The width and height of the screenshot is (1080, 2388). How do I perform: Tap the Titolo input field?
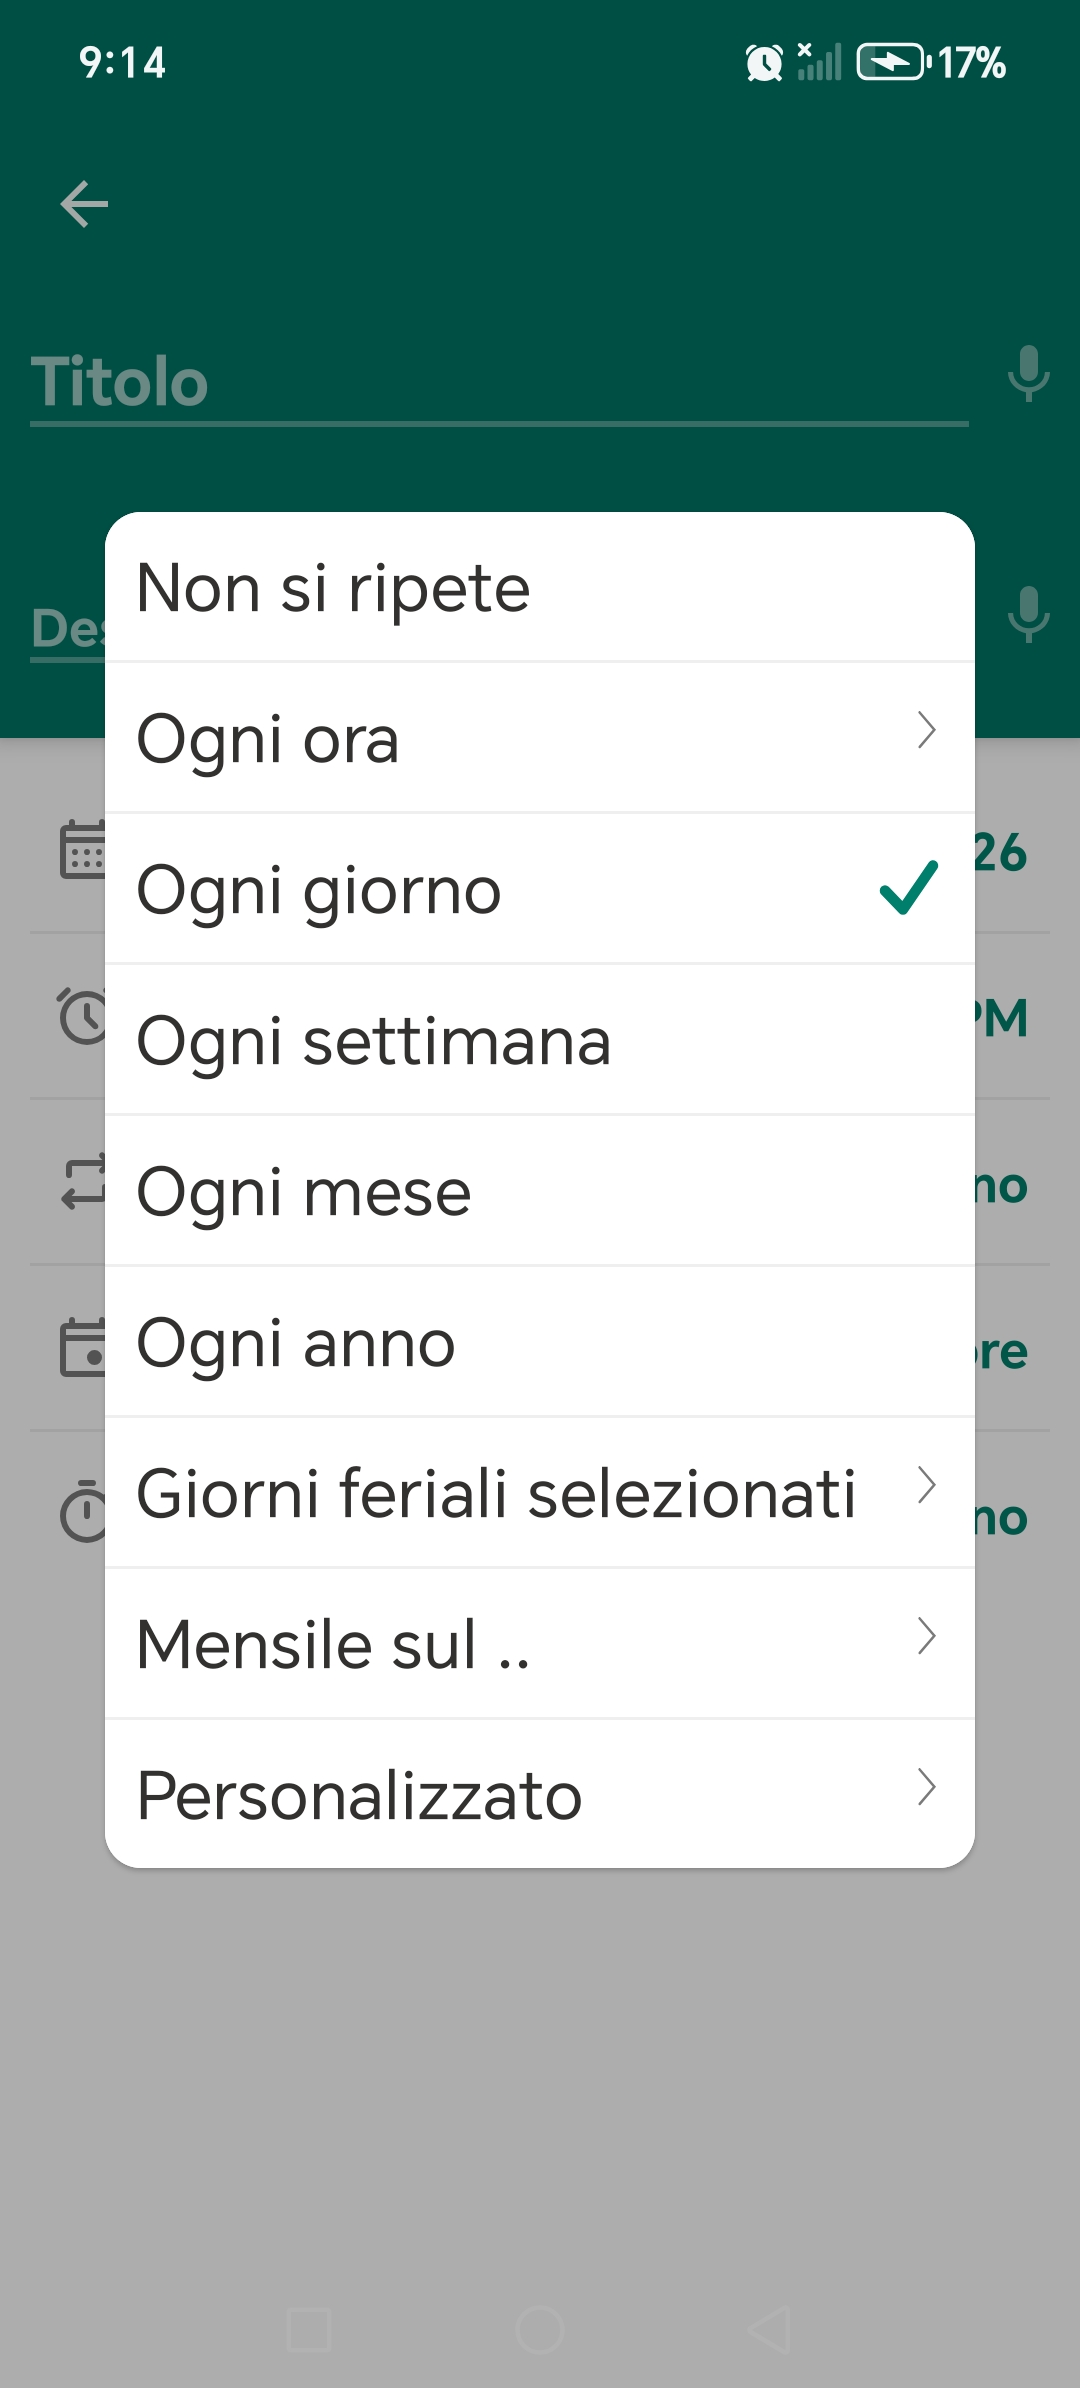pyautogui.click(x=499, y=383)
